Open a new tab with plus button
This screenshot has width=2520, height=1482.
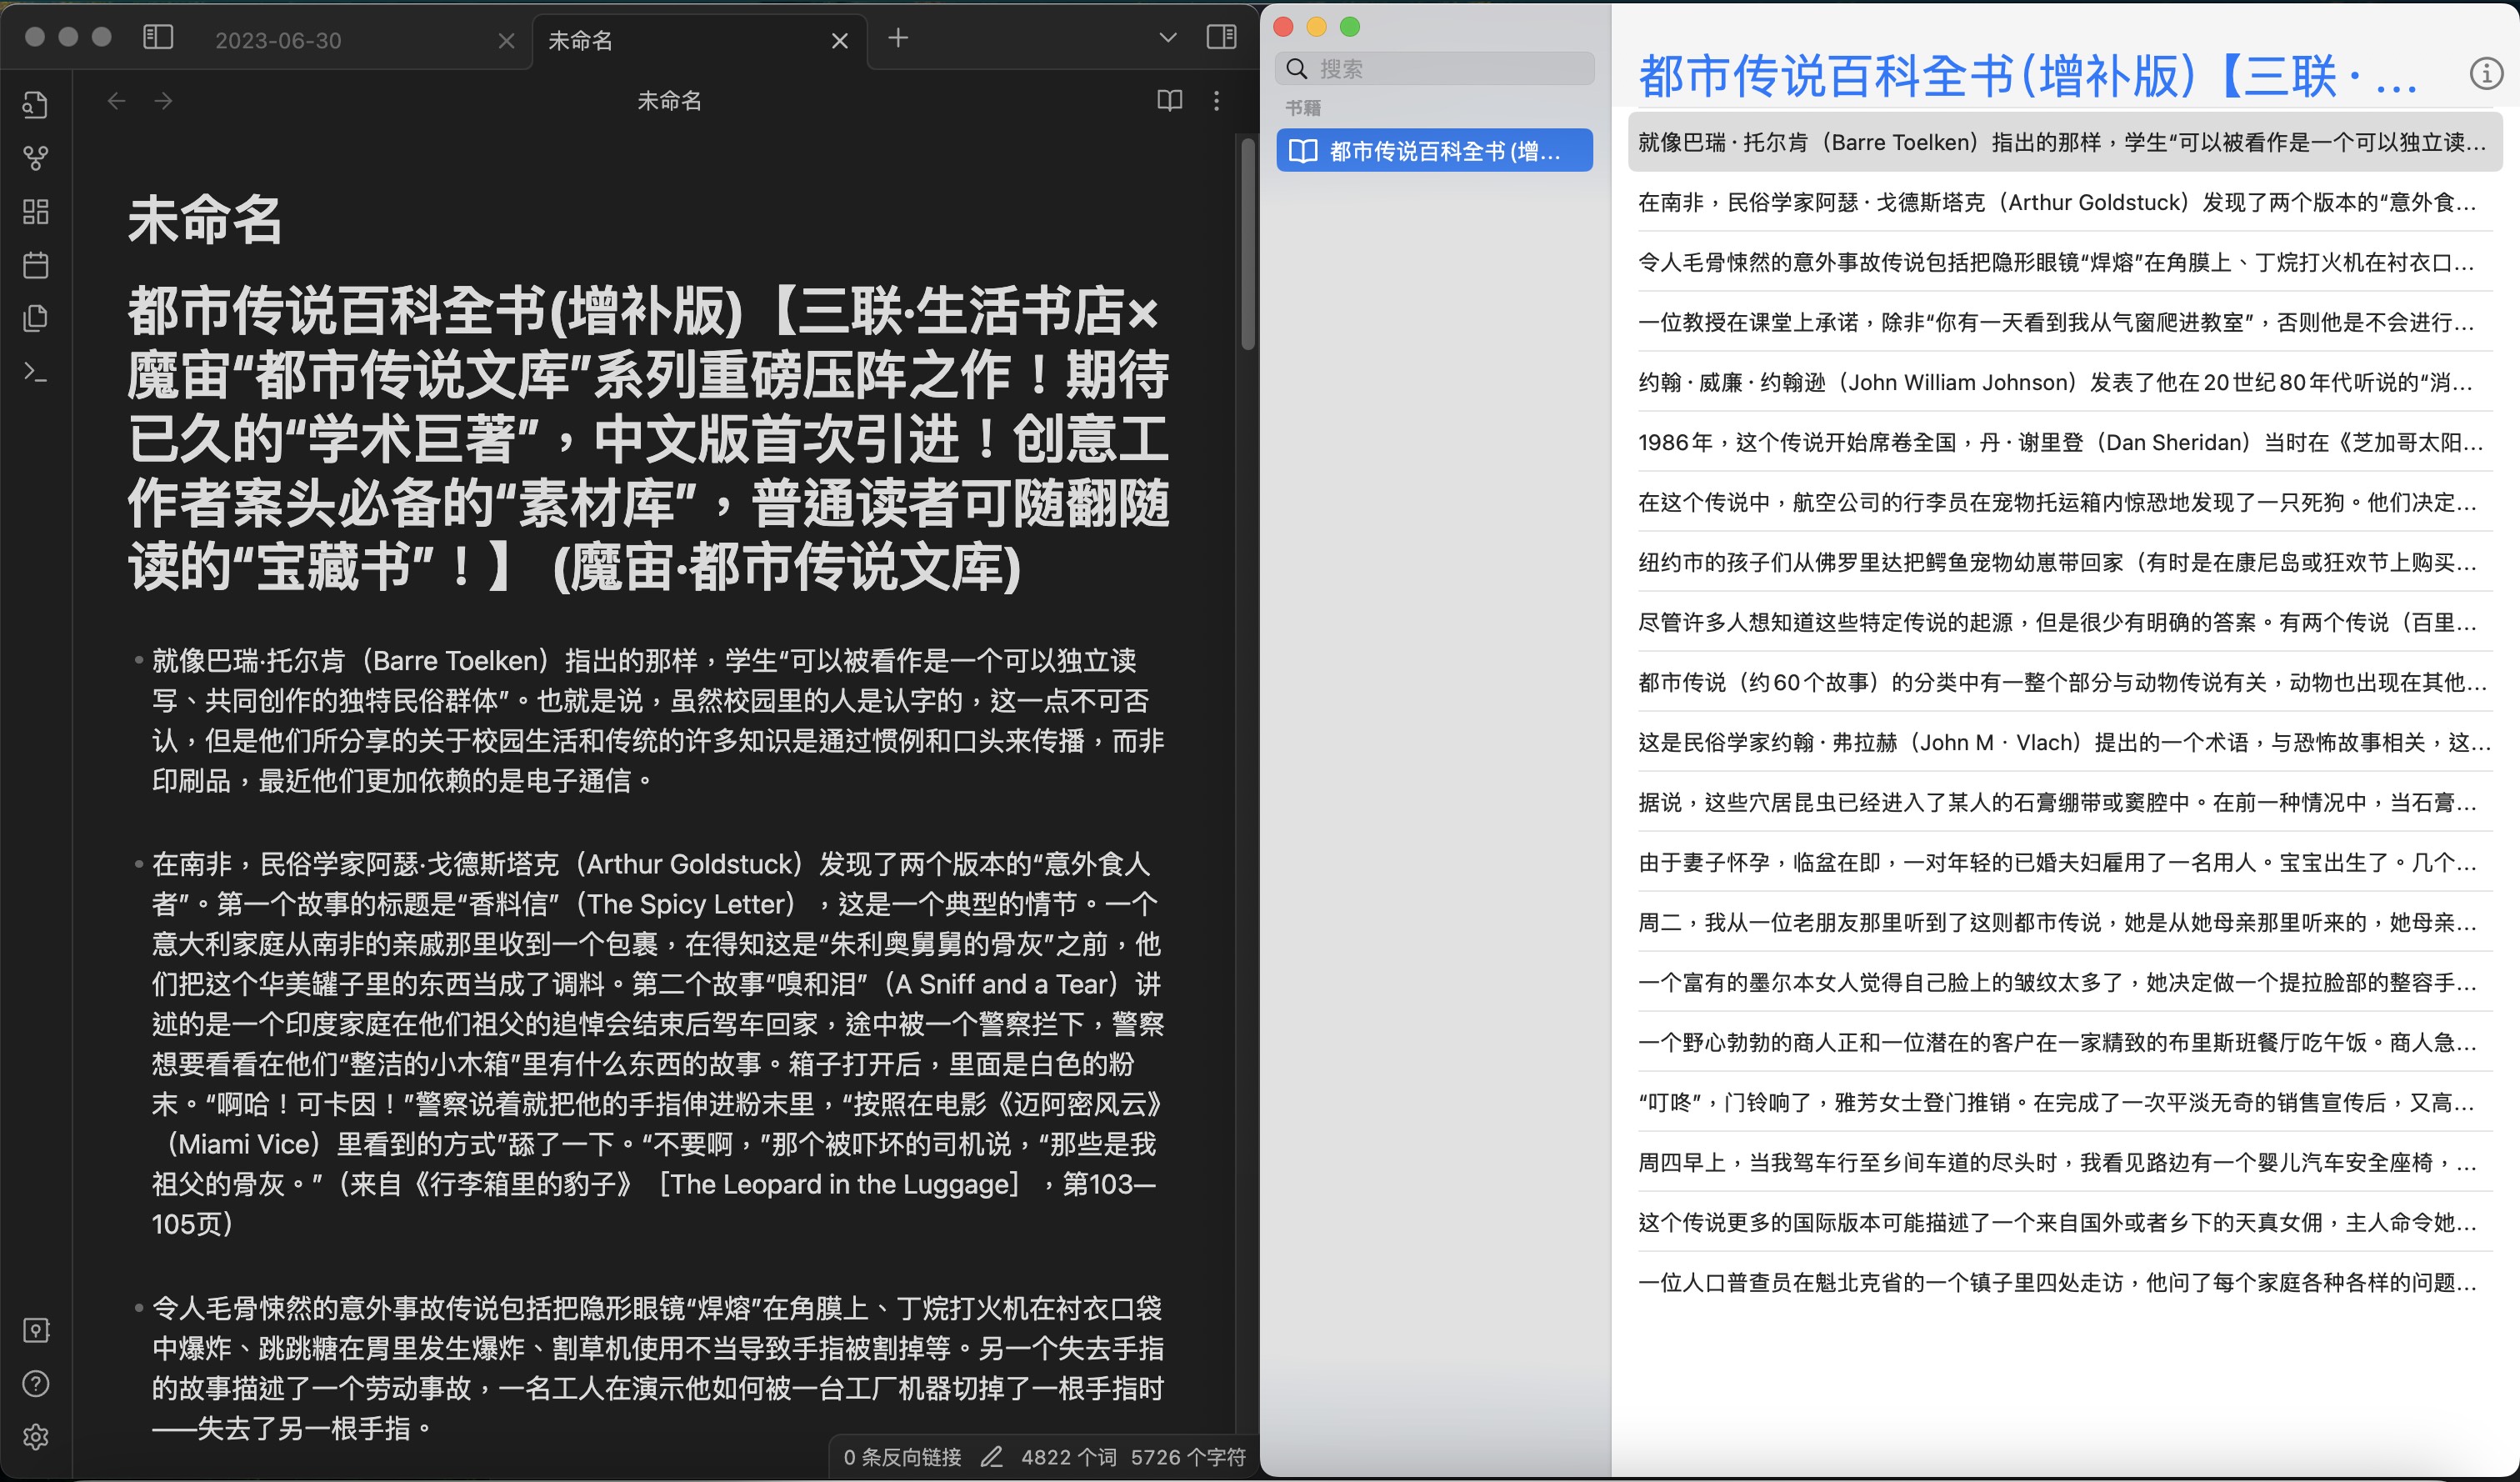coord(898,38)
